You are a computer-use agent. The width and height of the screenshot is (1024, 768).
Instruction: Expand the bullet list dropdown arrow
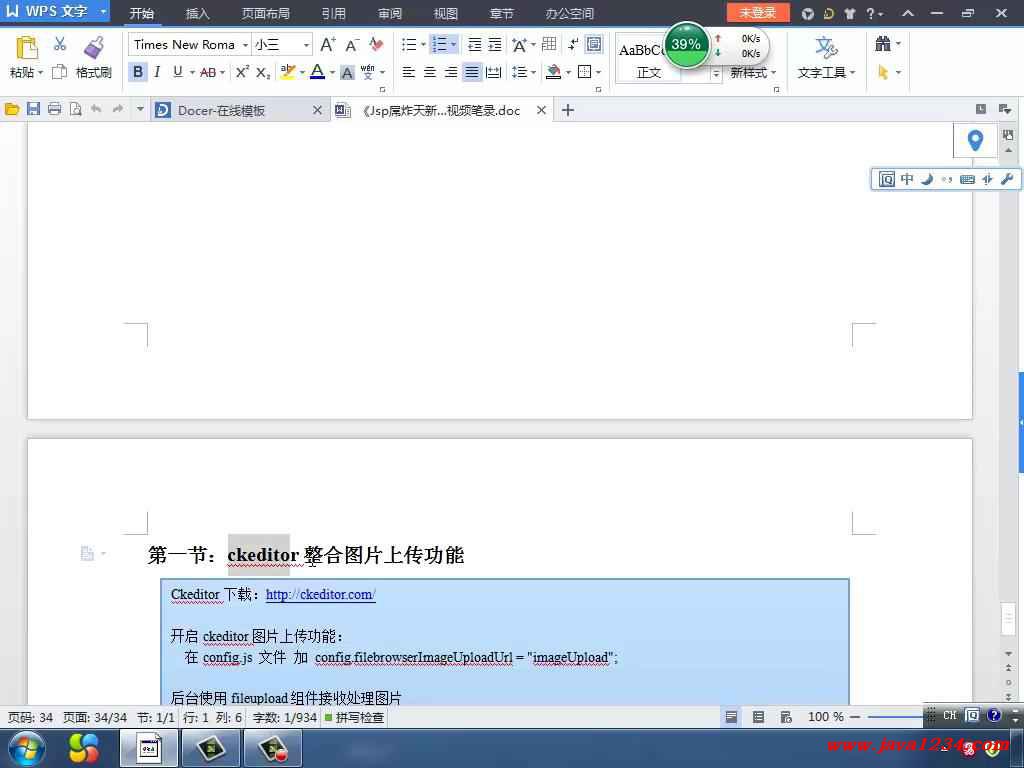click(423, 45)
